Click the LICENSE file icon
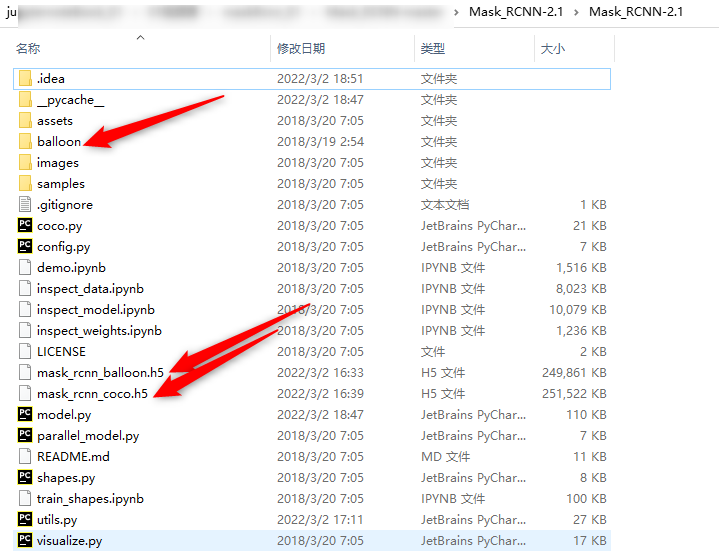The image size is (719, 555). pyautogui.click(x=25, y=351)
